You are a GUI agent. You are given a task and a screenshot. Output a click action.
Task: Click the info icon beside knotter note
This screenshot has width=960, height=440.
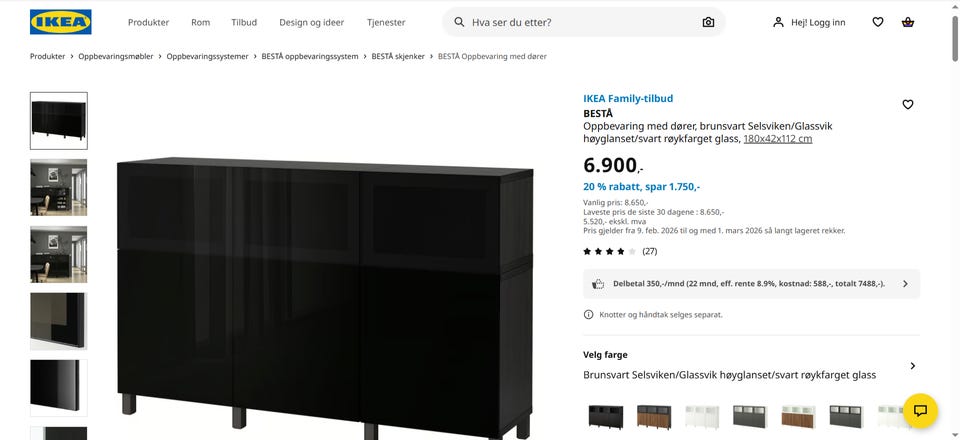[x=588, y=315]
